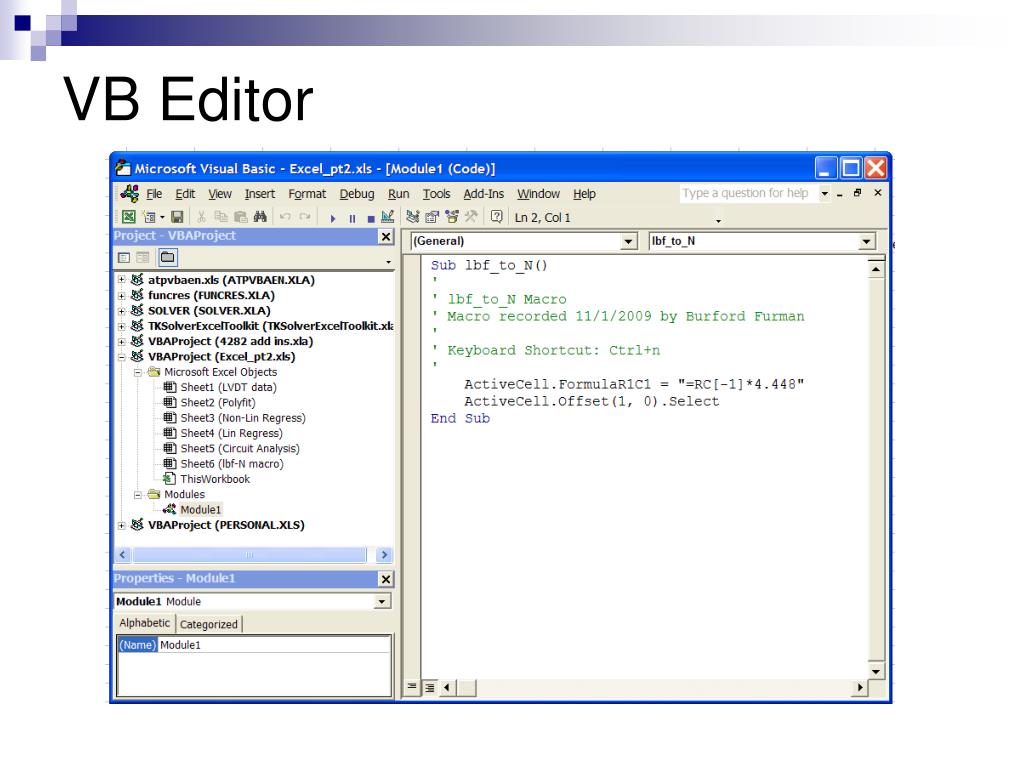Click the Reset stop icon
1024x768 pixels.
tap(370, 218)
